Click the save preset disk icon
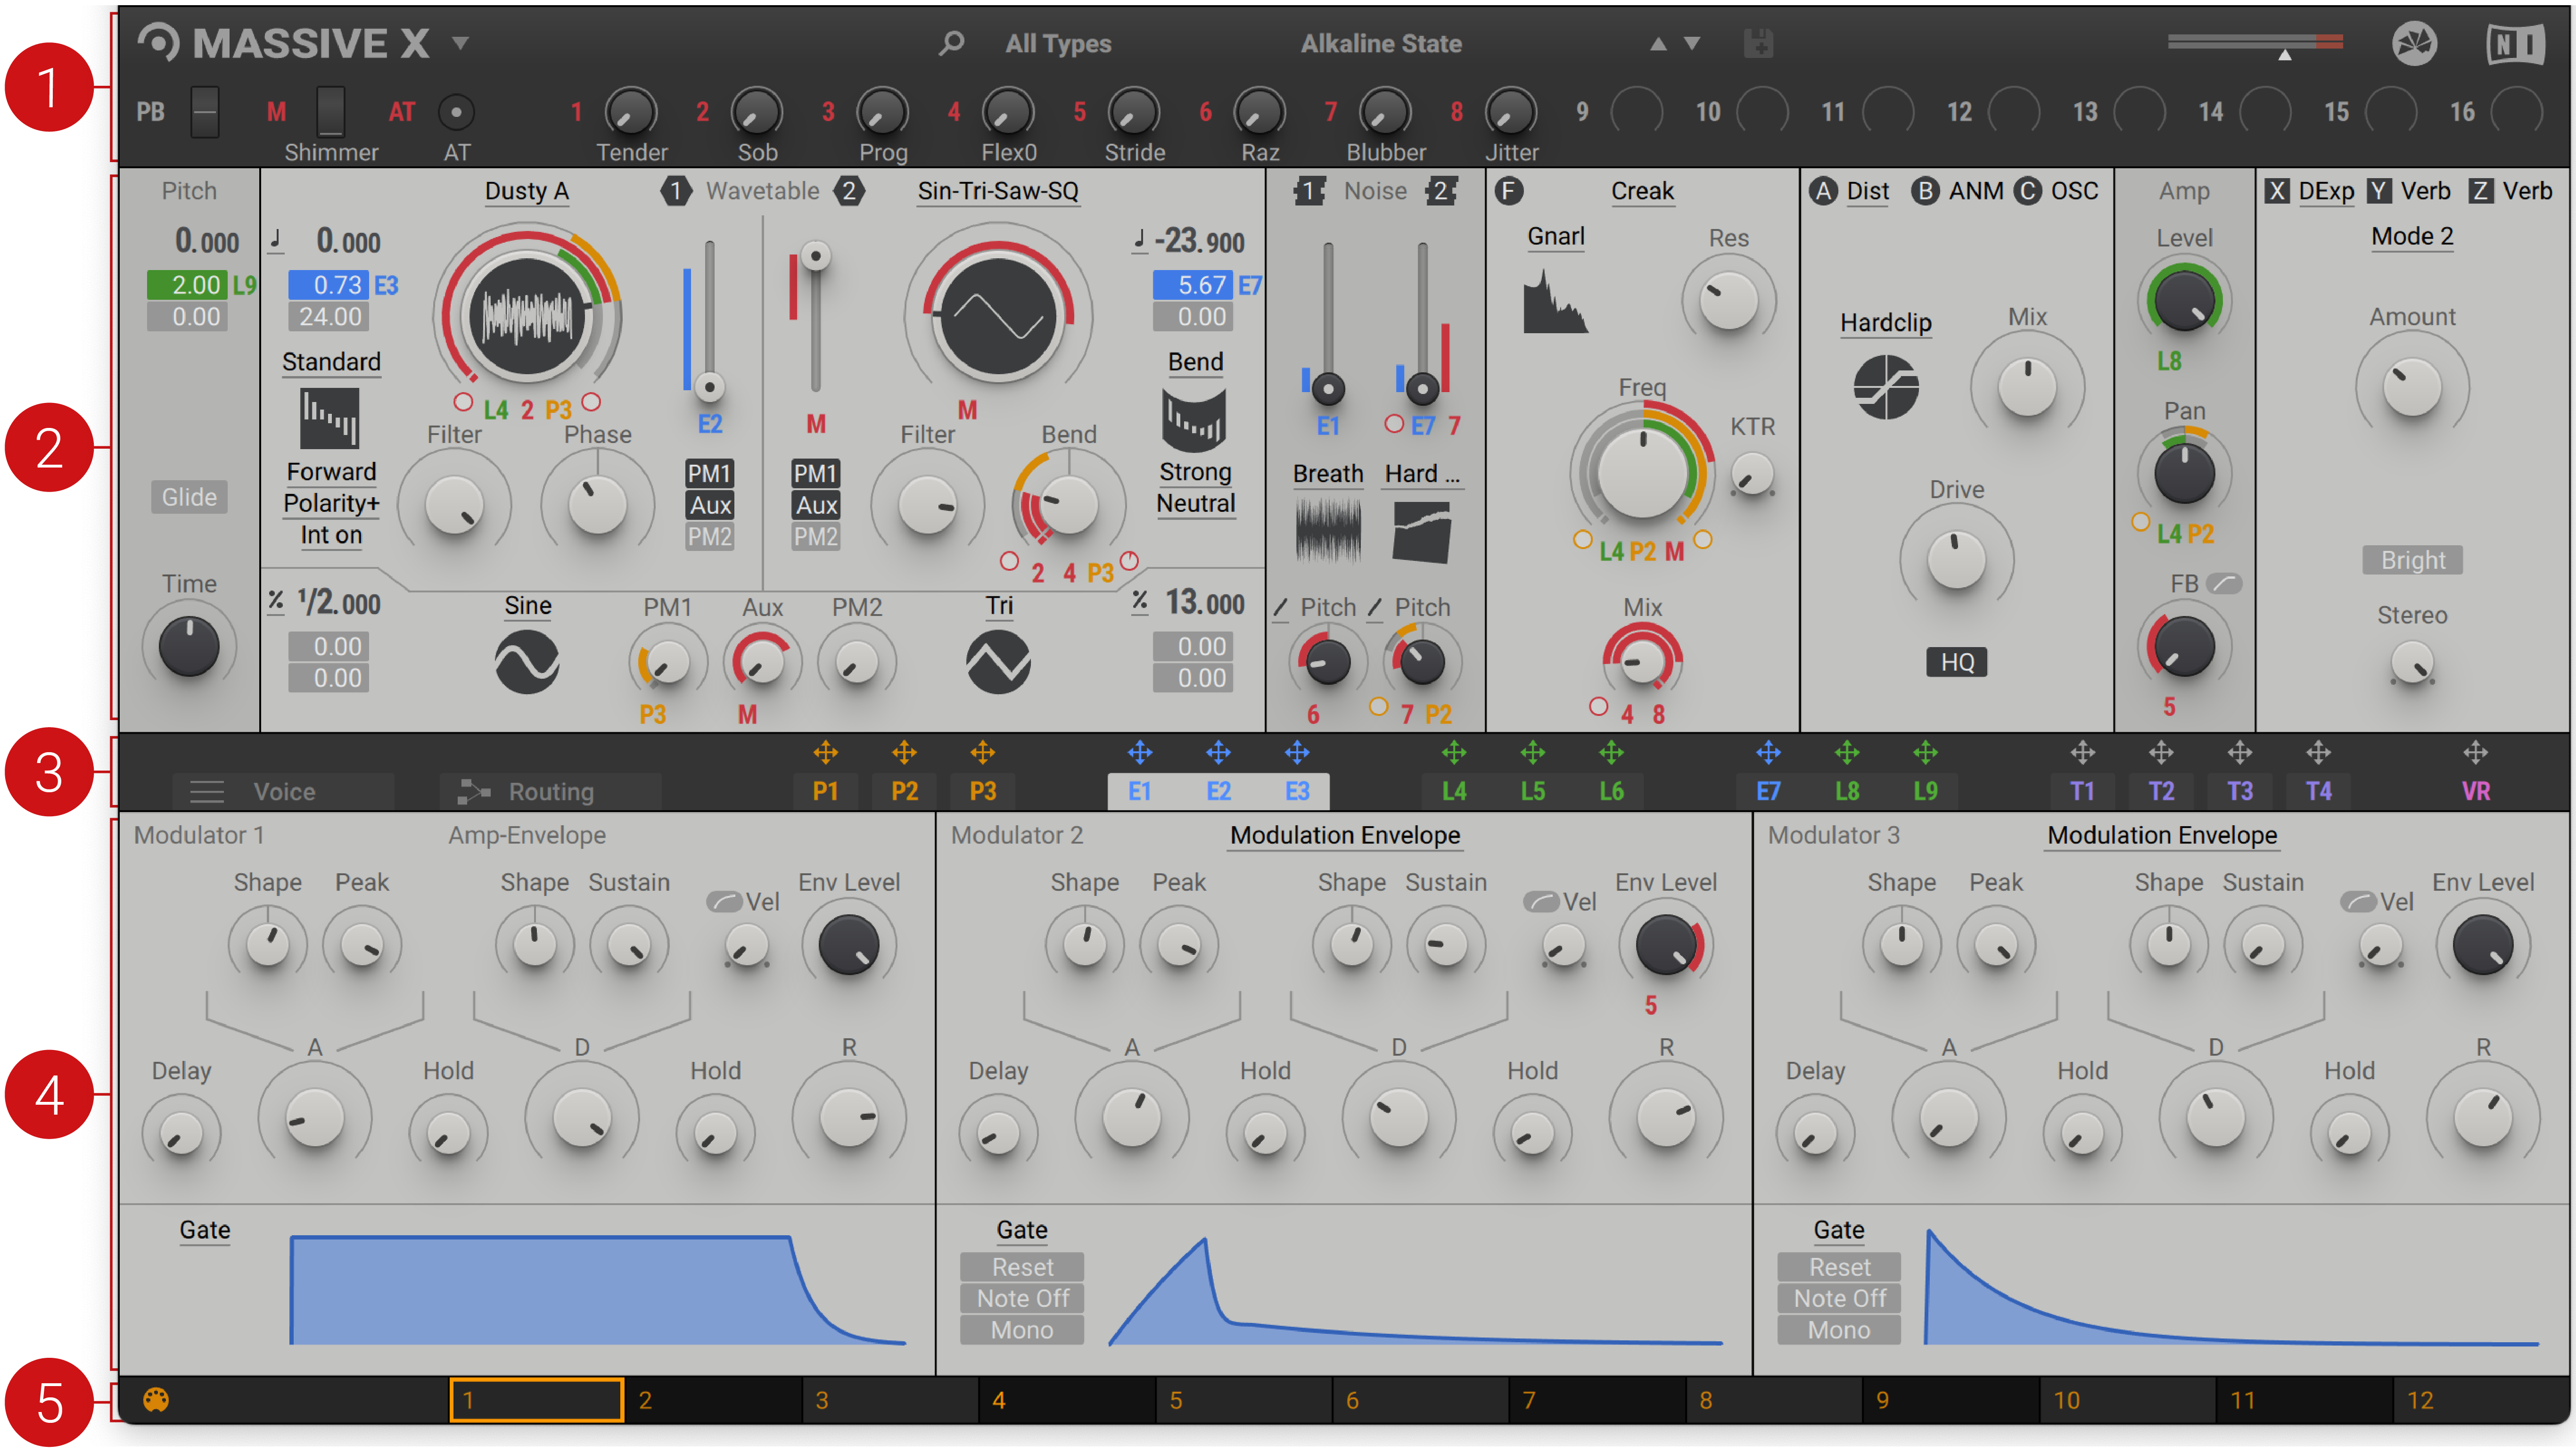The height and width of the screenshot is (1453, 2576). [x=1758, y=44]
